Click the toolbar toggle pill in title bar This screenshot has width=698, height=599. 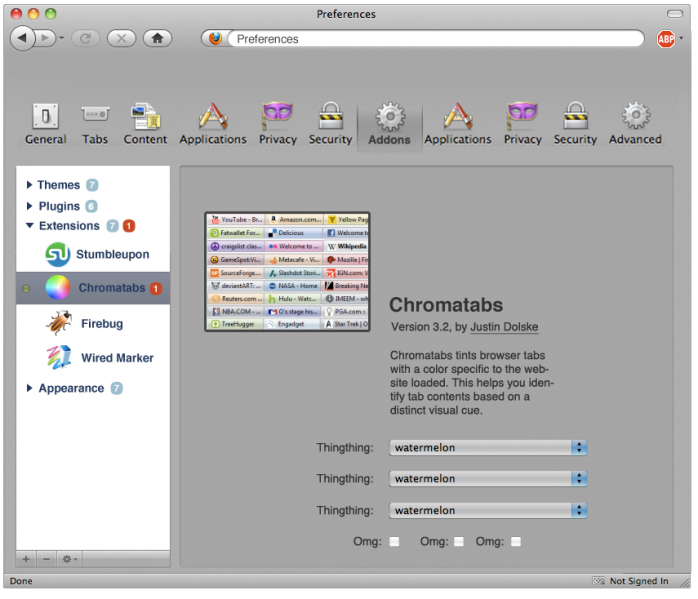(x=675, y=14)
